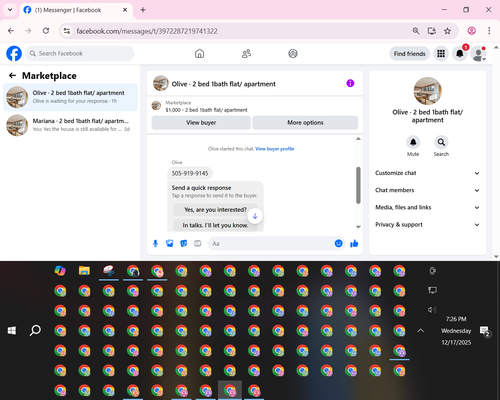Search in conversation using the magnifier icon
500x400 pixels.
tap(441, 142)
